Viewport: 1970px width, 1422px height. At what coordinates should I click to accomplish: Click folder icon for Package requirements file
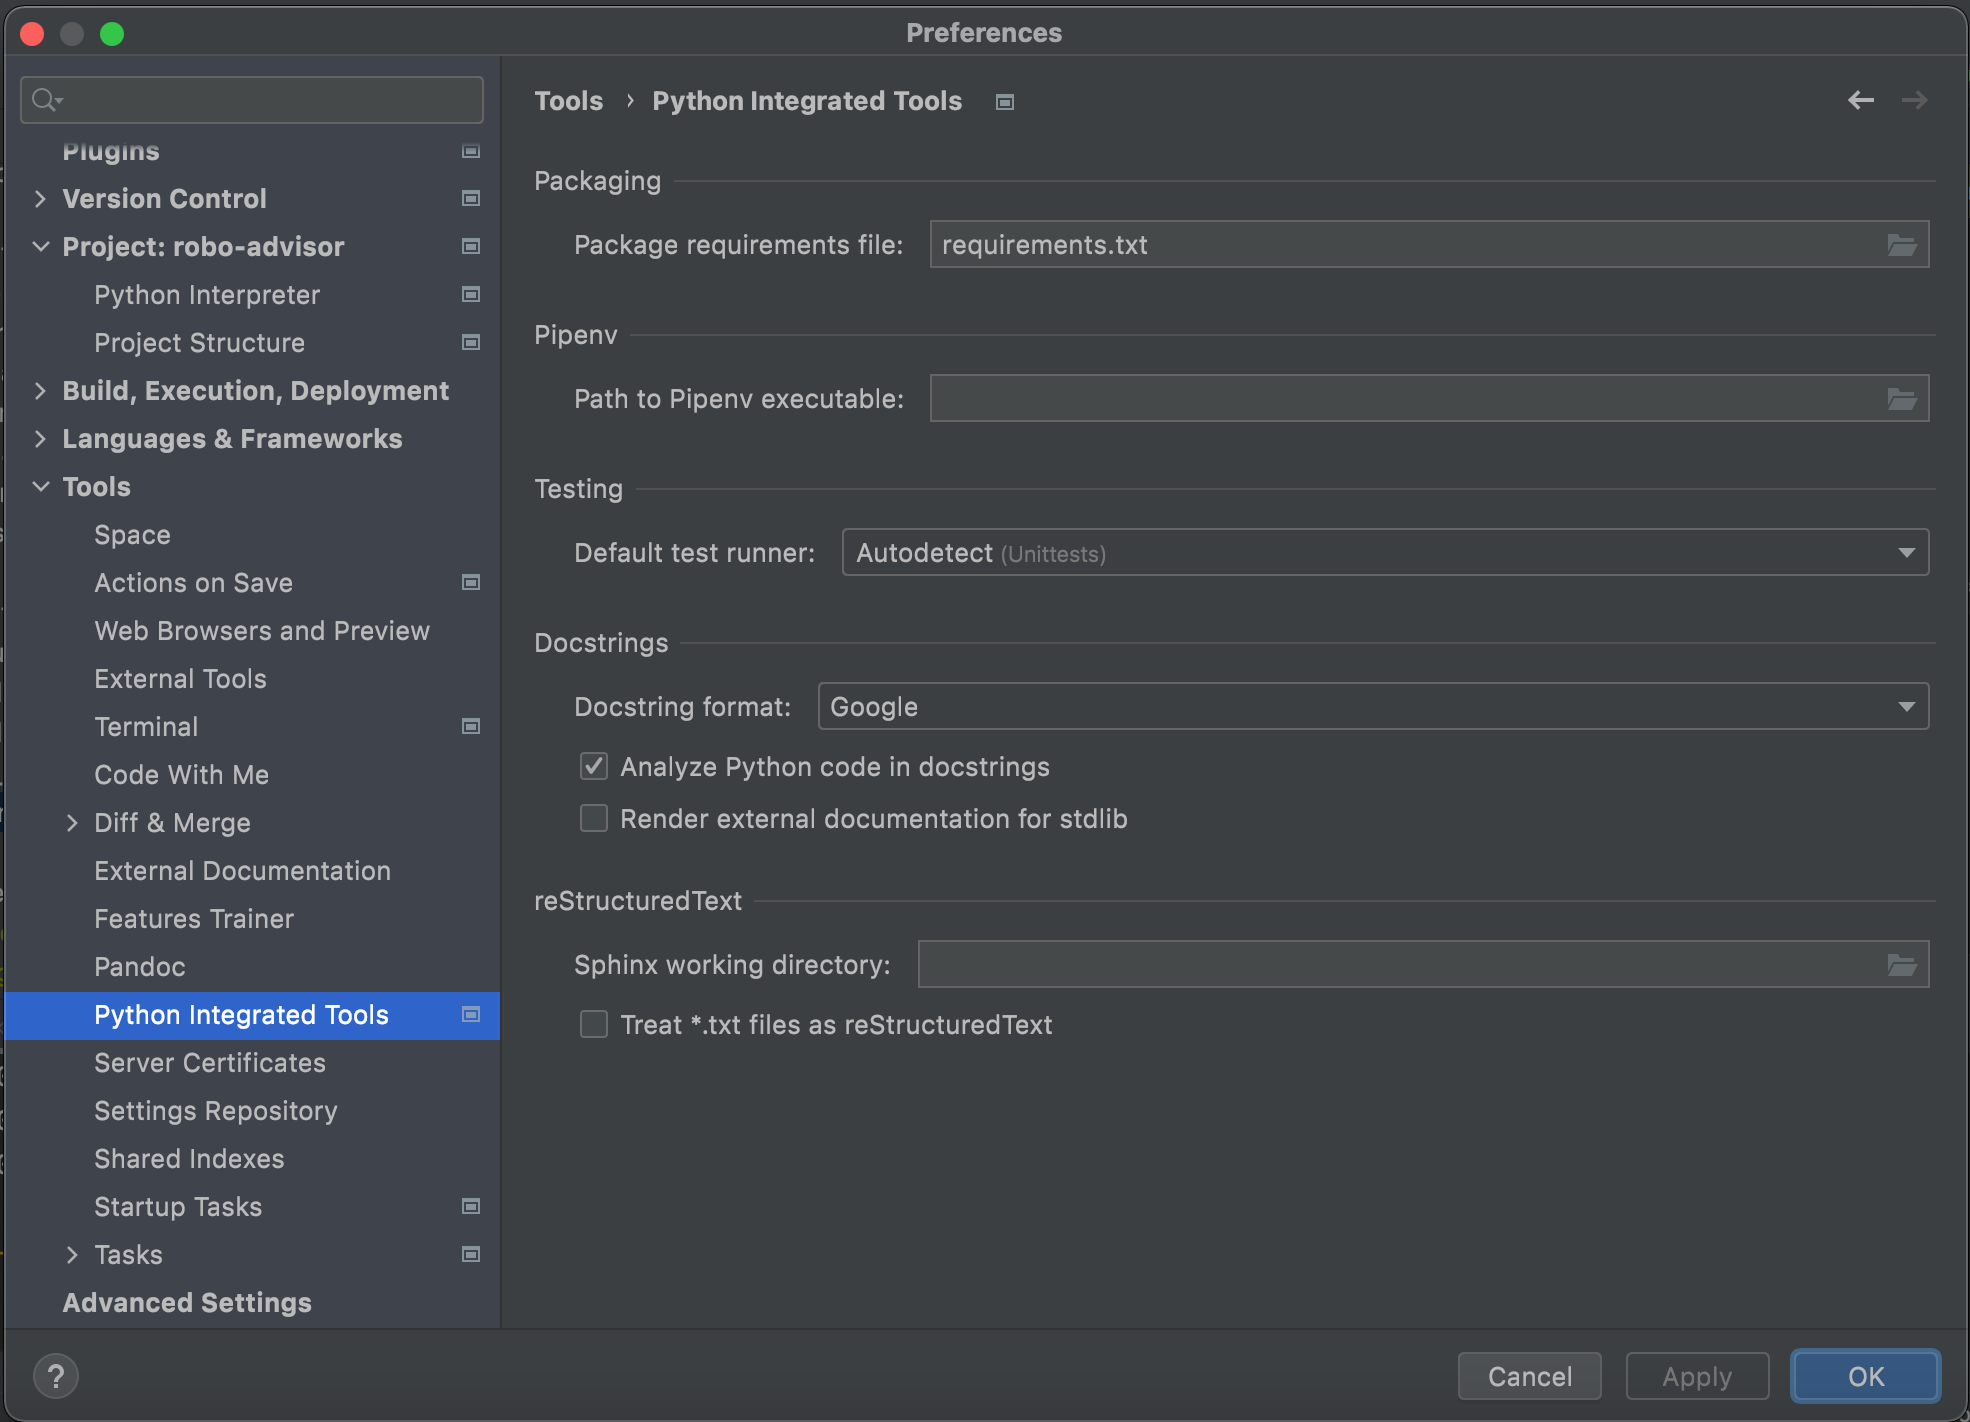pyautogui.click(x=1901, y=245)
